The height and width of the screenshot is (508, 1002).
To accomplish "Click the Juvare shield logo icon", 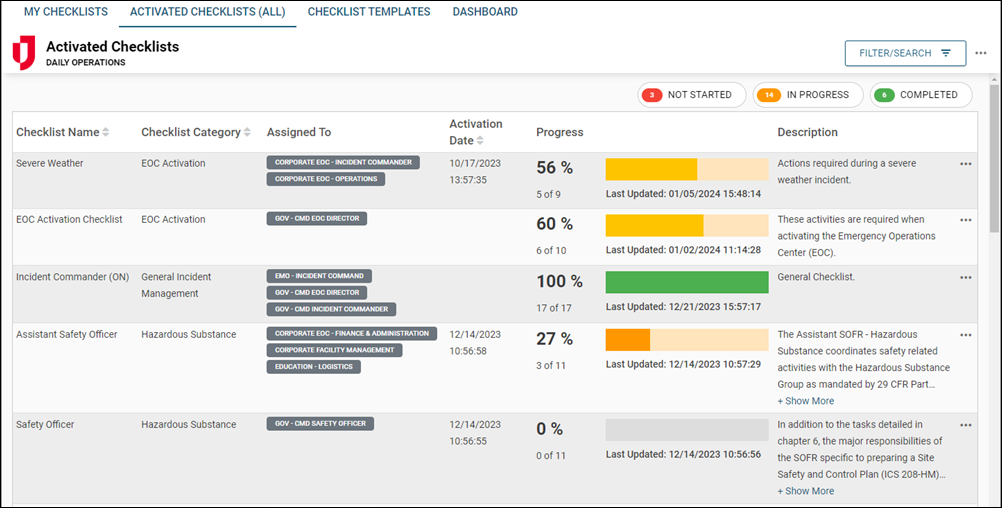I will click(x=23, y=53).
